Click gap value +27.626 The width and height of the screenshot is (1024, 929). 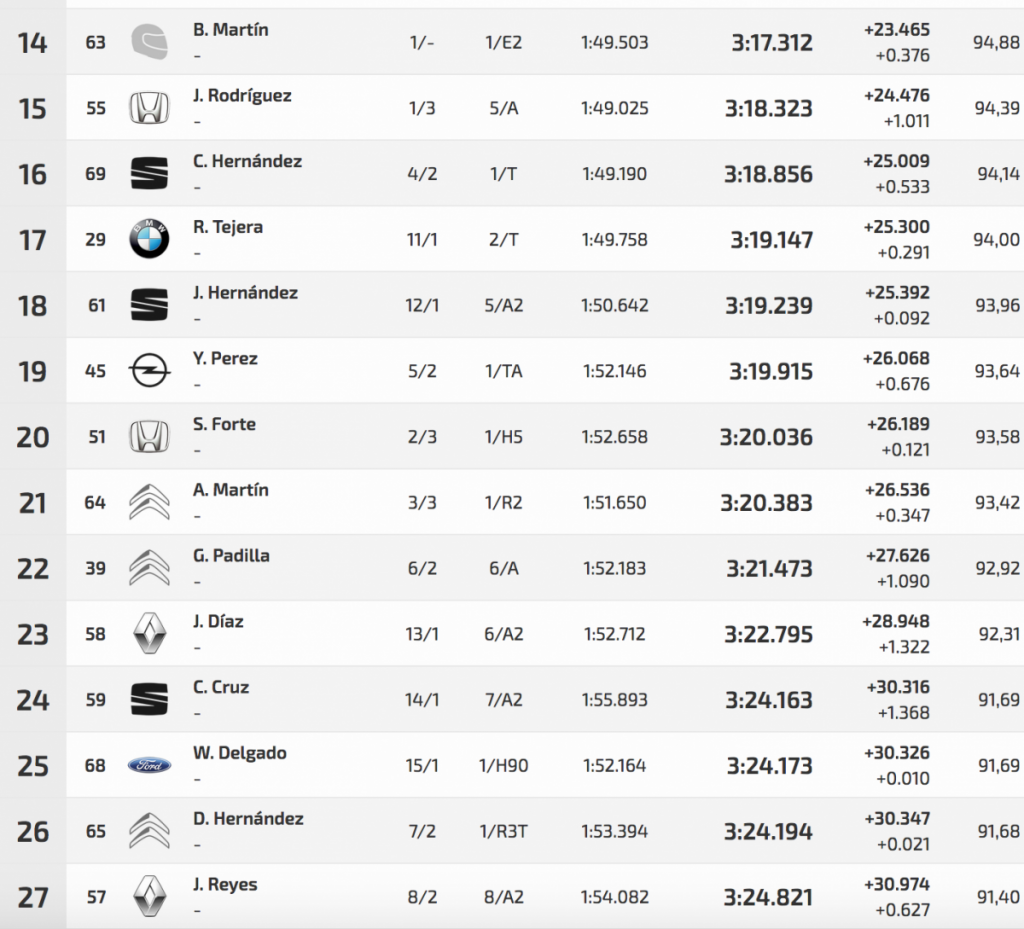(x=896, y=556)
